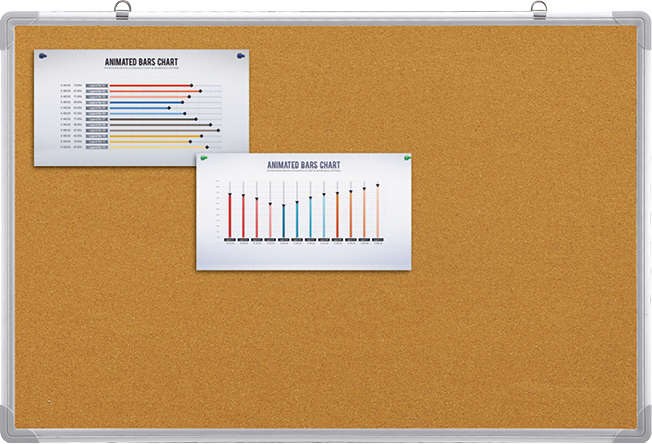Click the first legend label in the horizontal chart
652x444 pixels.
click(x=97, y=86)
